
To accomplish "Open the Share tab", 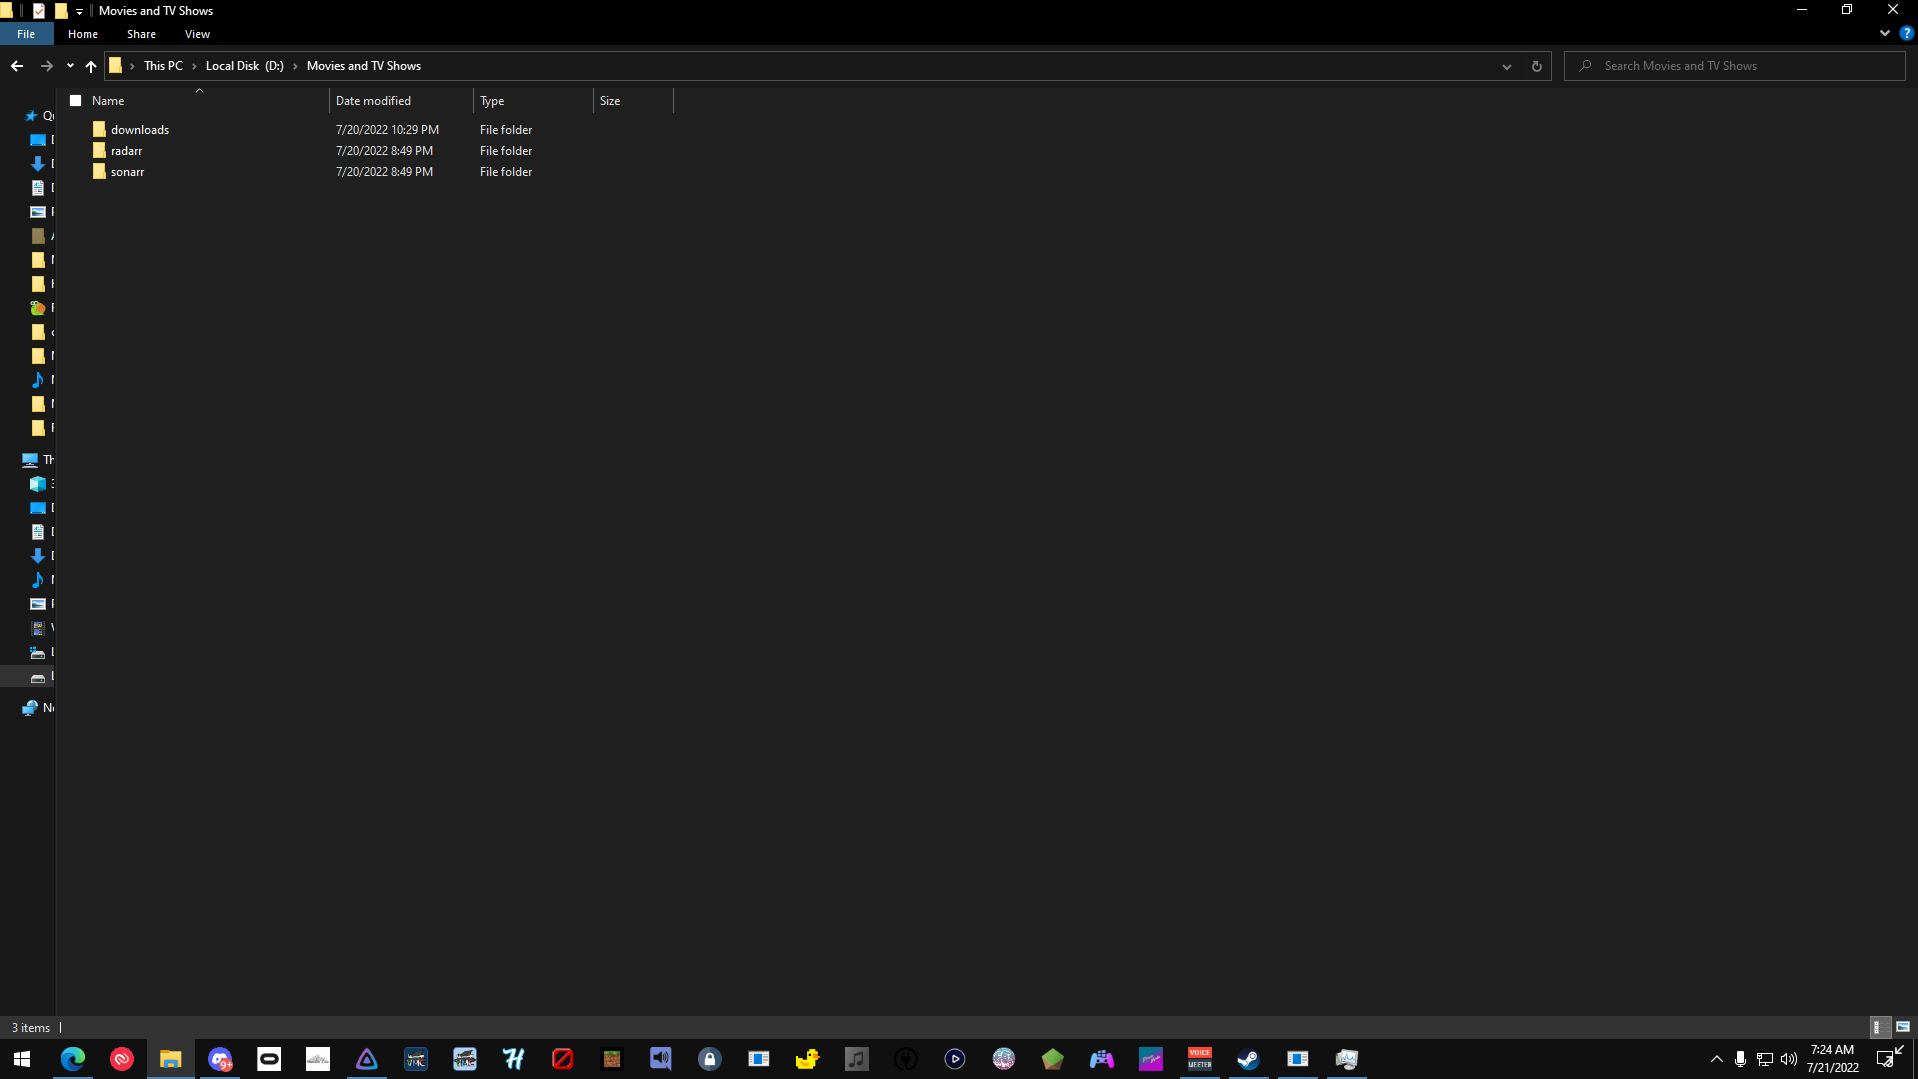I will (141, 33).
